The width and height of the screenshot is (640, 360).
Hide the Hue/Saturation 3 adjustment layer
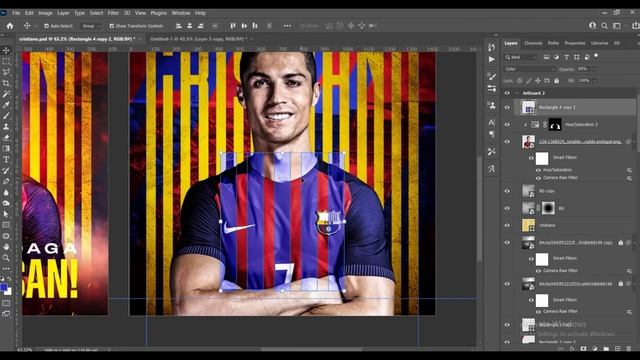(507, 124)
